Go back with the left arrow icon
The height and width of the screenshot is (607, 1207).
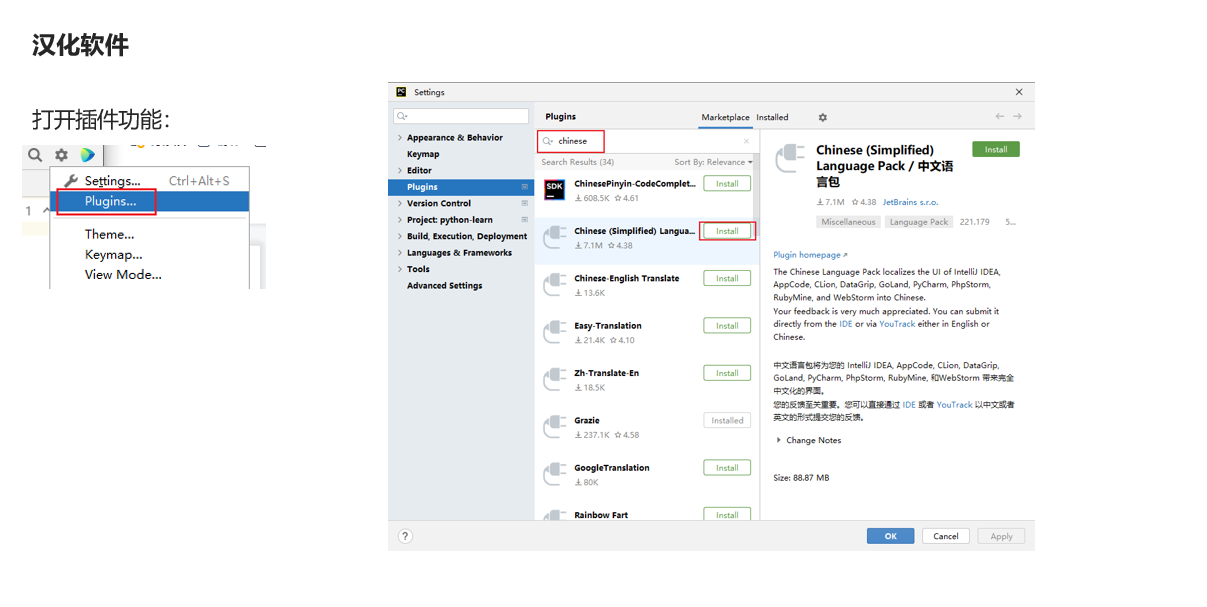click(999, 117)
